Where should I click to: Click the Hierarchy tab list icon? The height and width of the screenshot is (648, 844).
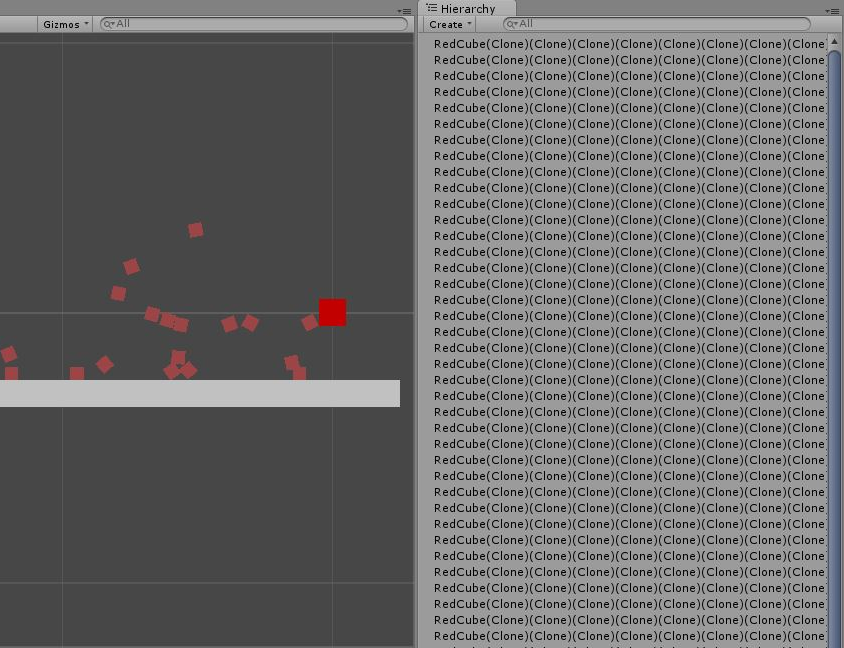[x=431, y=8]
